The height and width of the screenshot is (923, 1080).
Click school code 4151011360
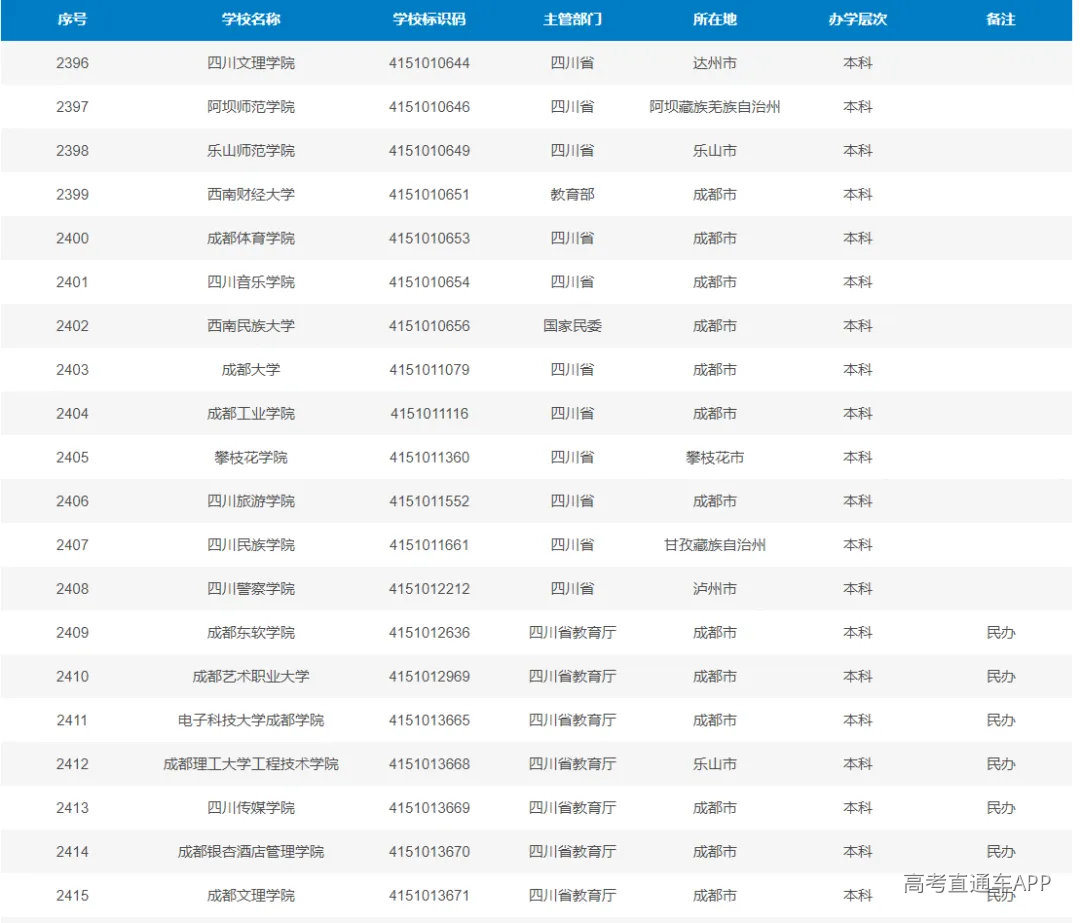click(x=429, y=457)
